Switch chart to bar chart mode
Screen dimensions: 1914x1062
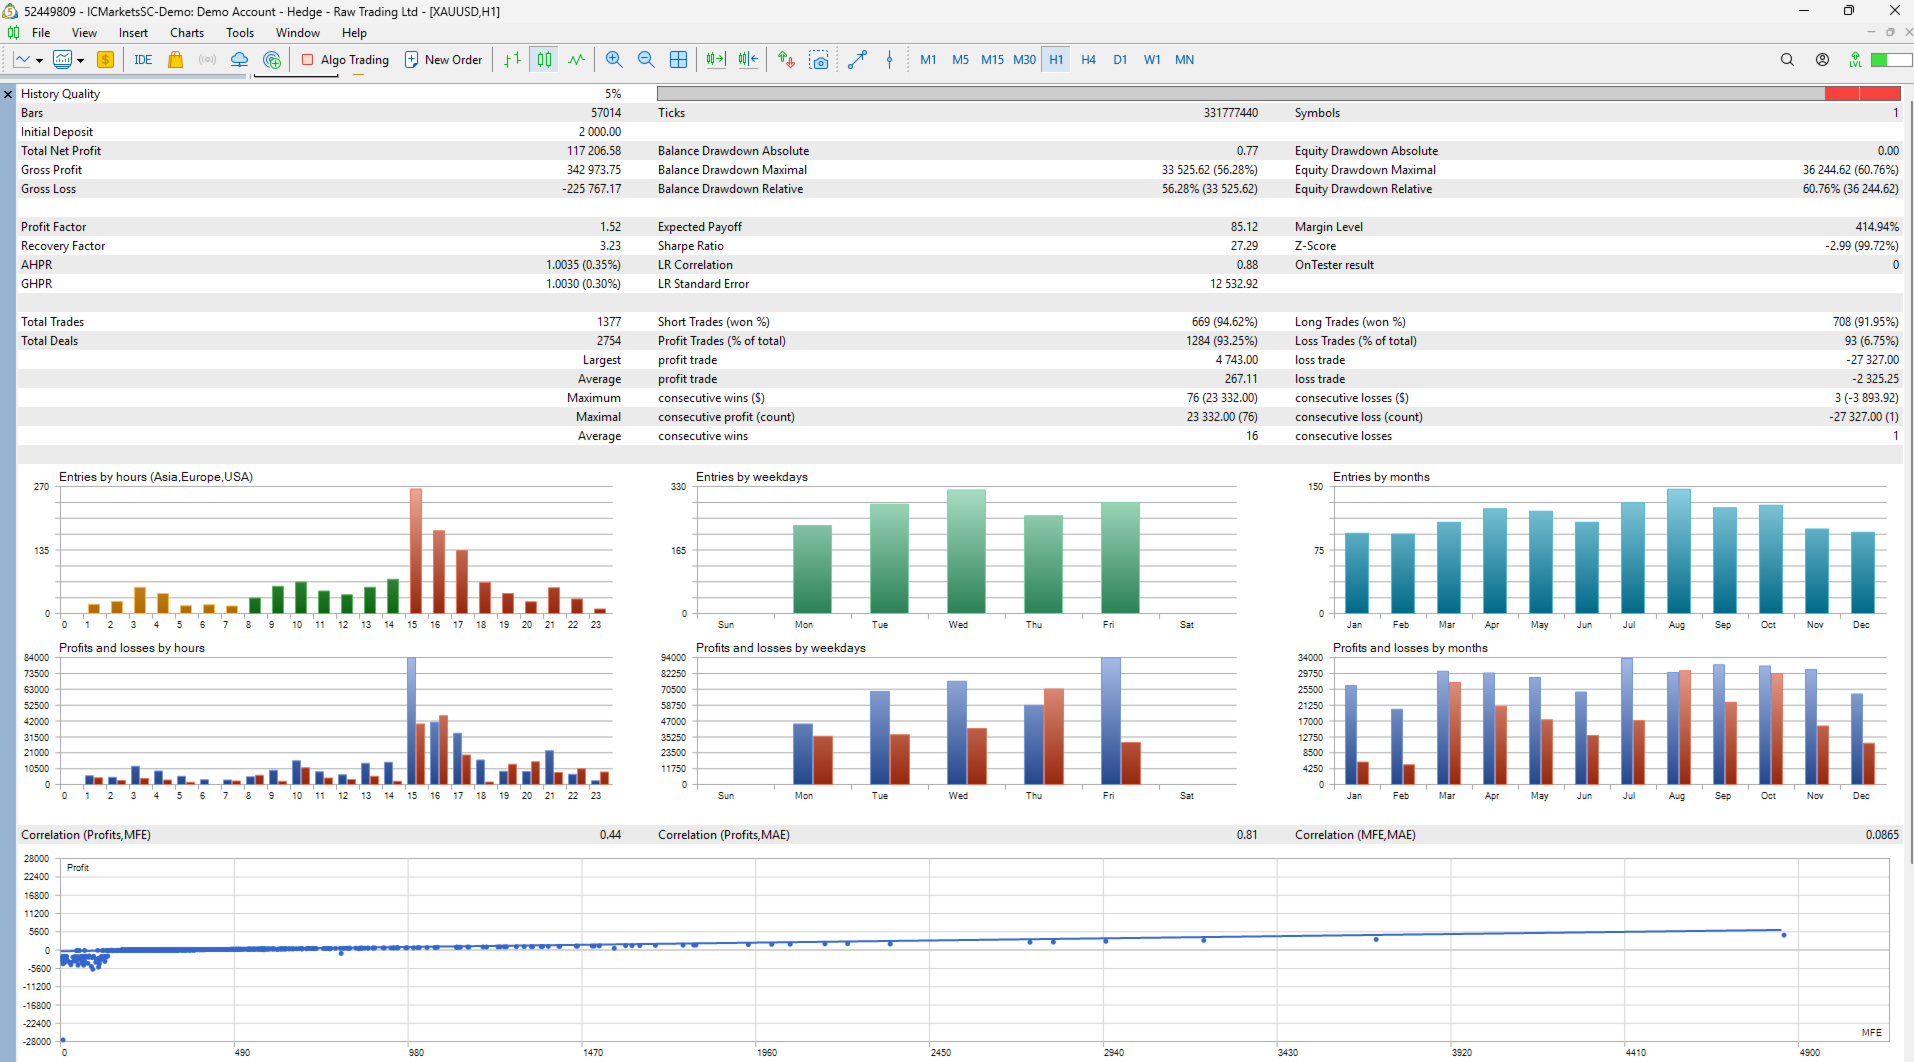pos(512,60)
